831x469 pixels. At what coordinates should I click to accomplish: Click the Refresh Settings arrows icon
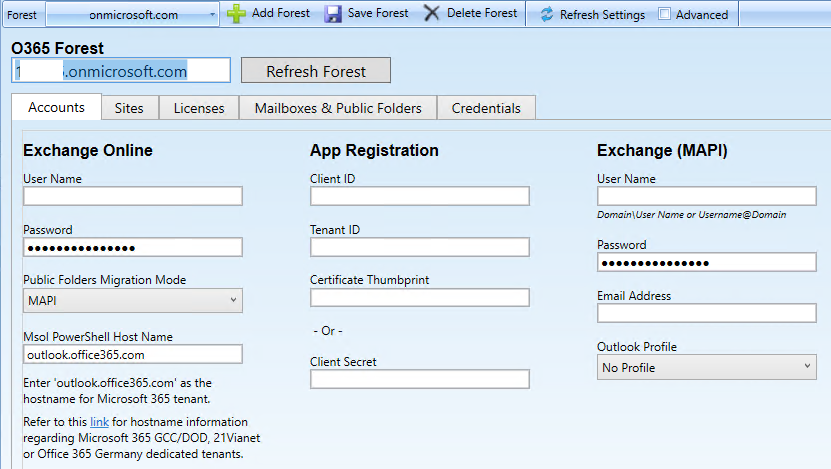(x=546, y=14)
